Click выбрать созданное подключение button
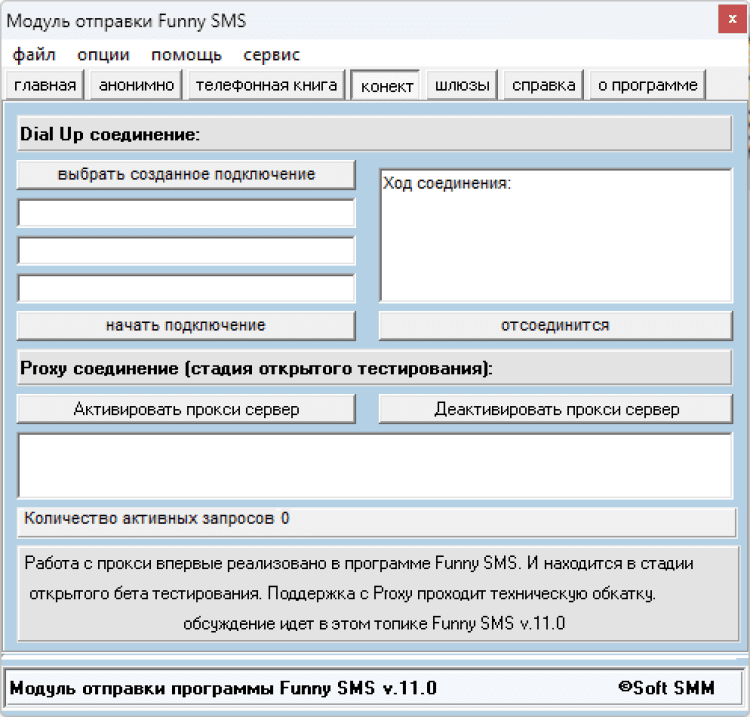 coord(186,175)
